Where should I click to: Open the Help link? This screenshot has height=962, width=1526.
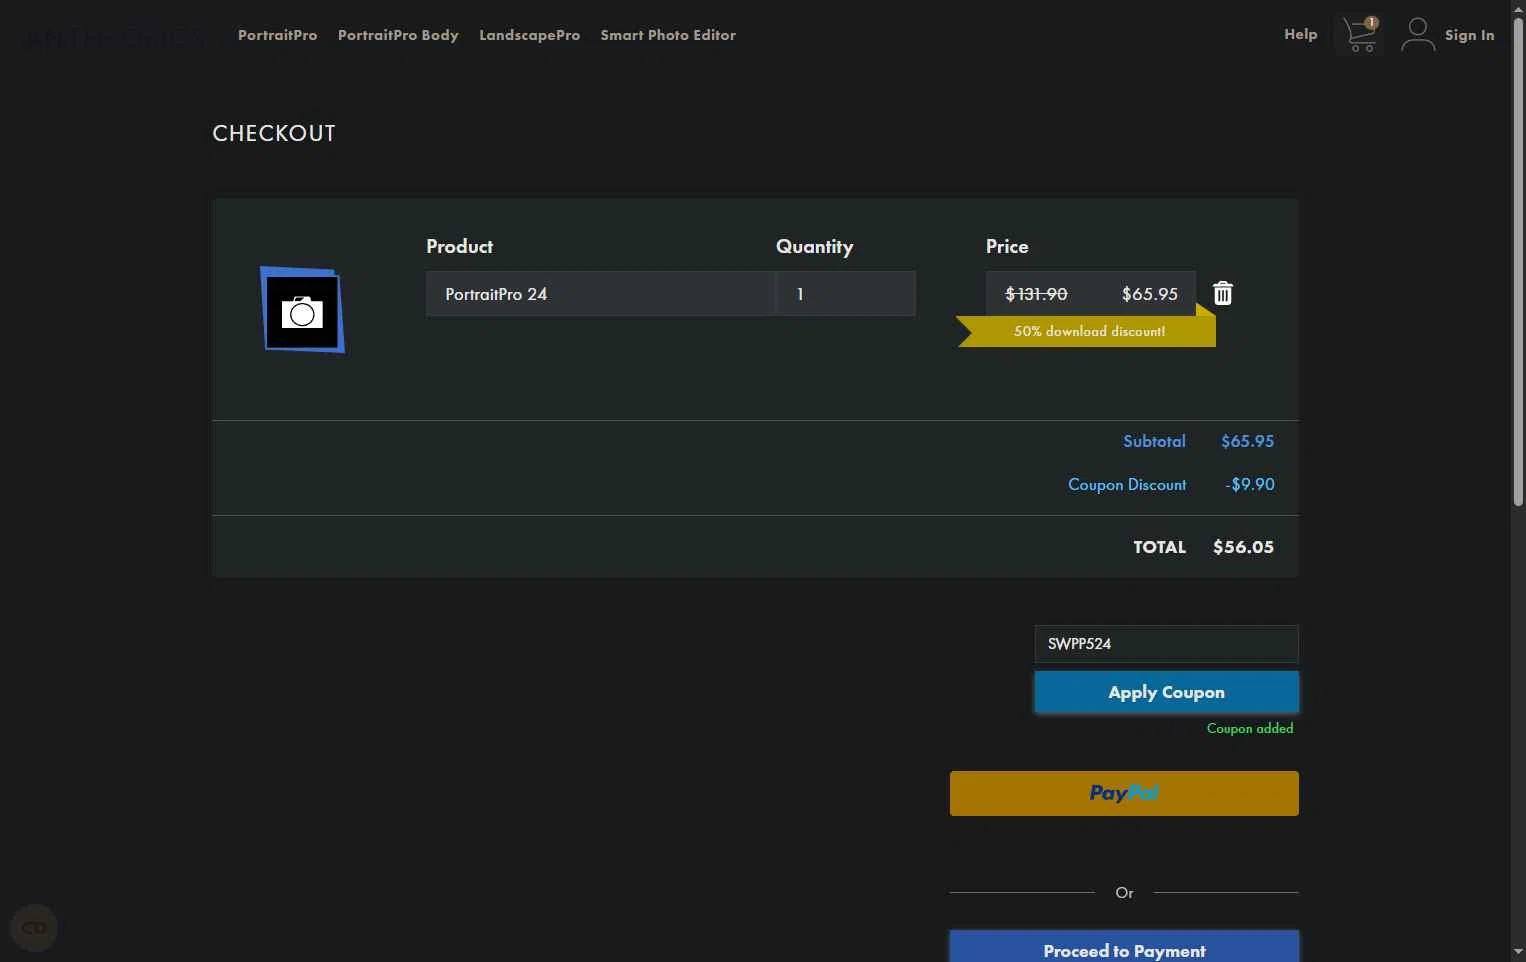tap(1300, 34)
